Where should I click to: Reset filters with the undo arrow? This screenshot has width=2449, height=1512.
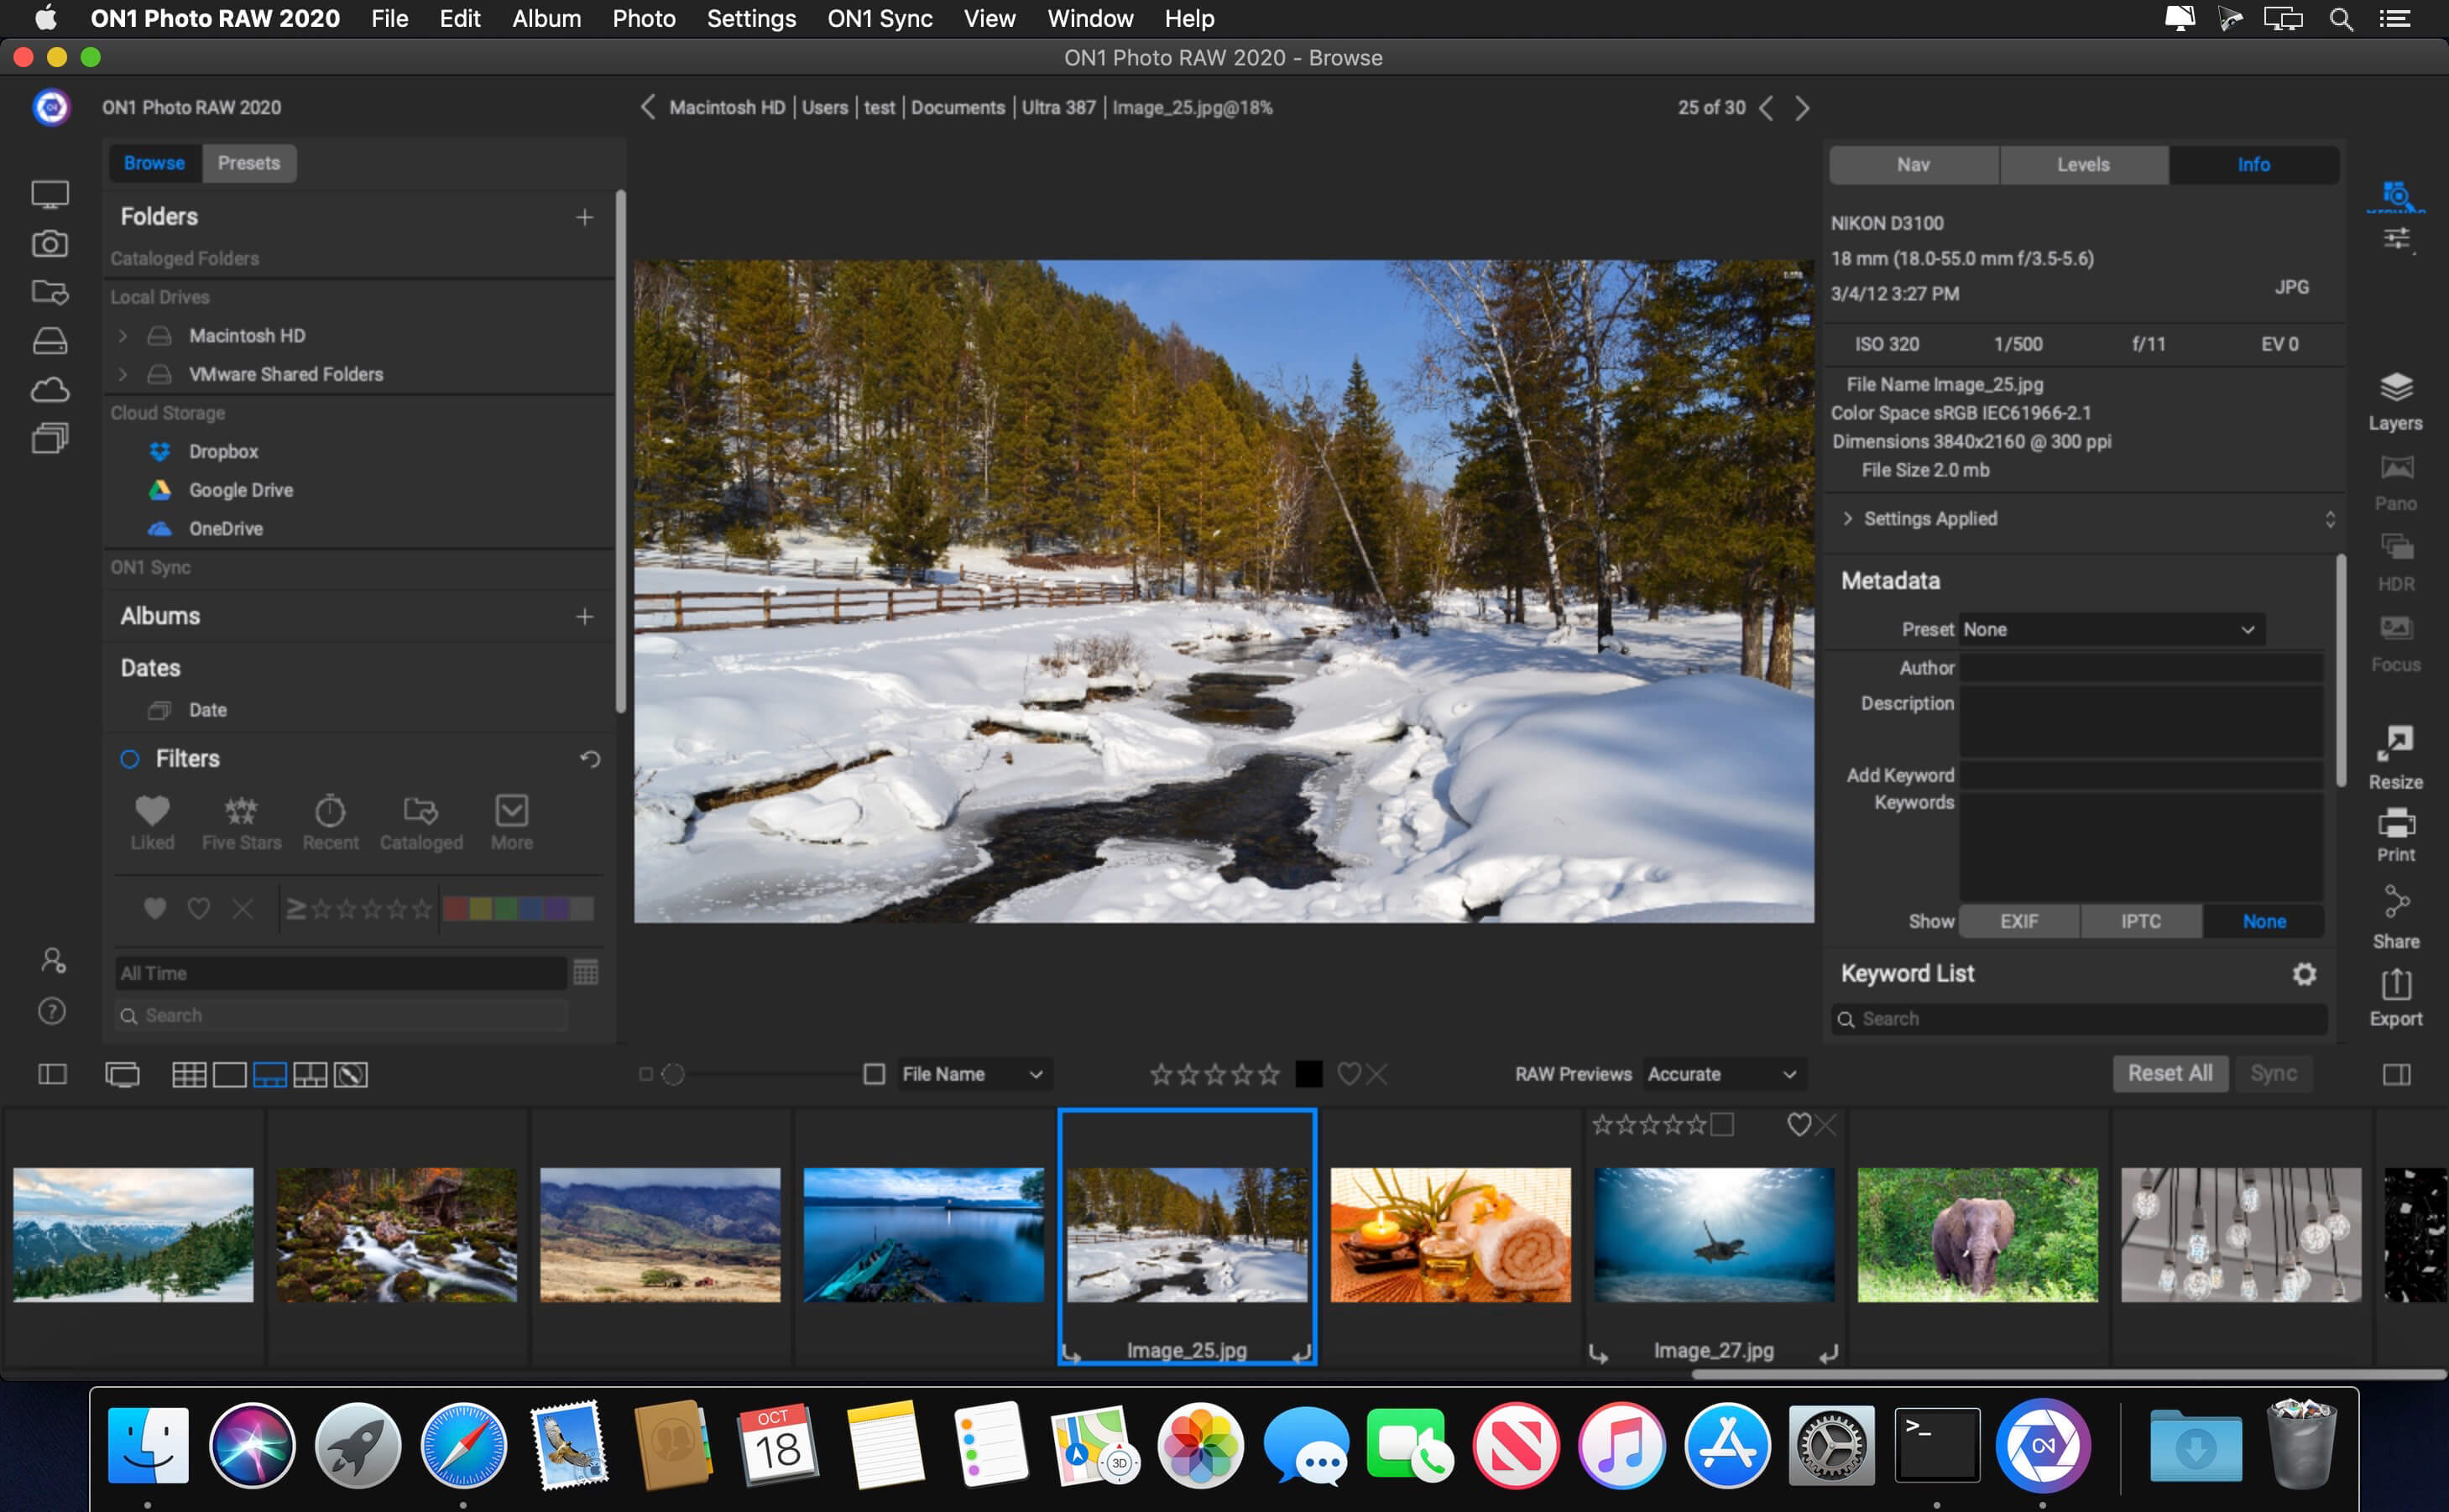[x=590, y=759]
